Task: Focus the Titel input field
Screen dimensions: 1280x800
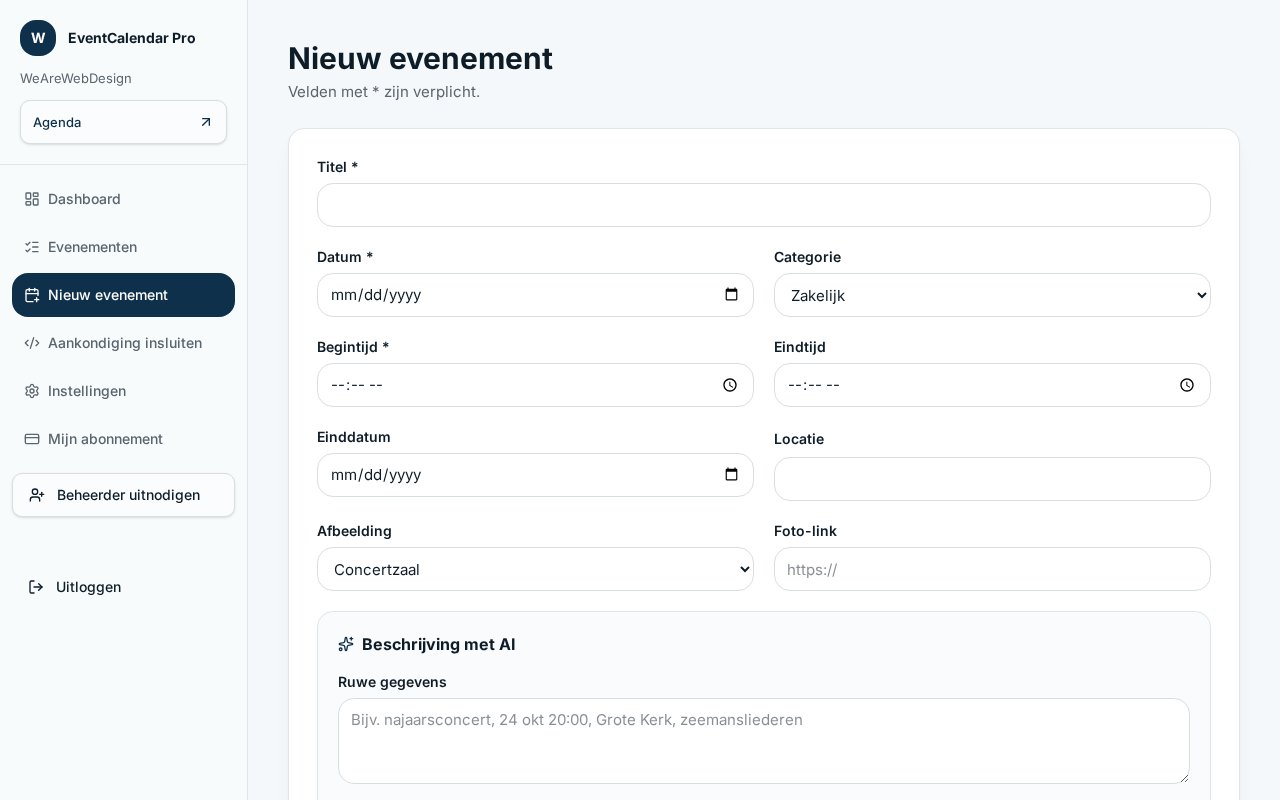Action: pyautogui.click(x=764, y=205)
